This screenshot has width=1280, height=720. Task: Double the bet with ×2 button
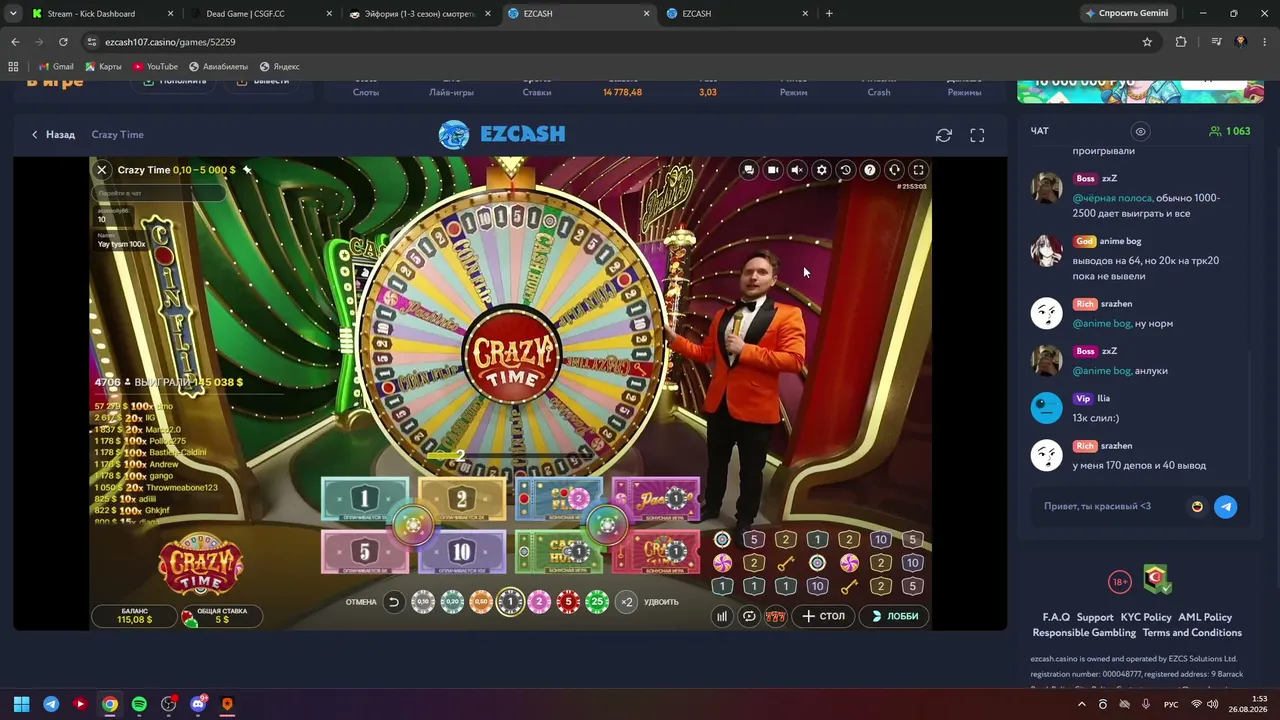627,602
